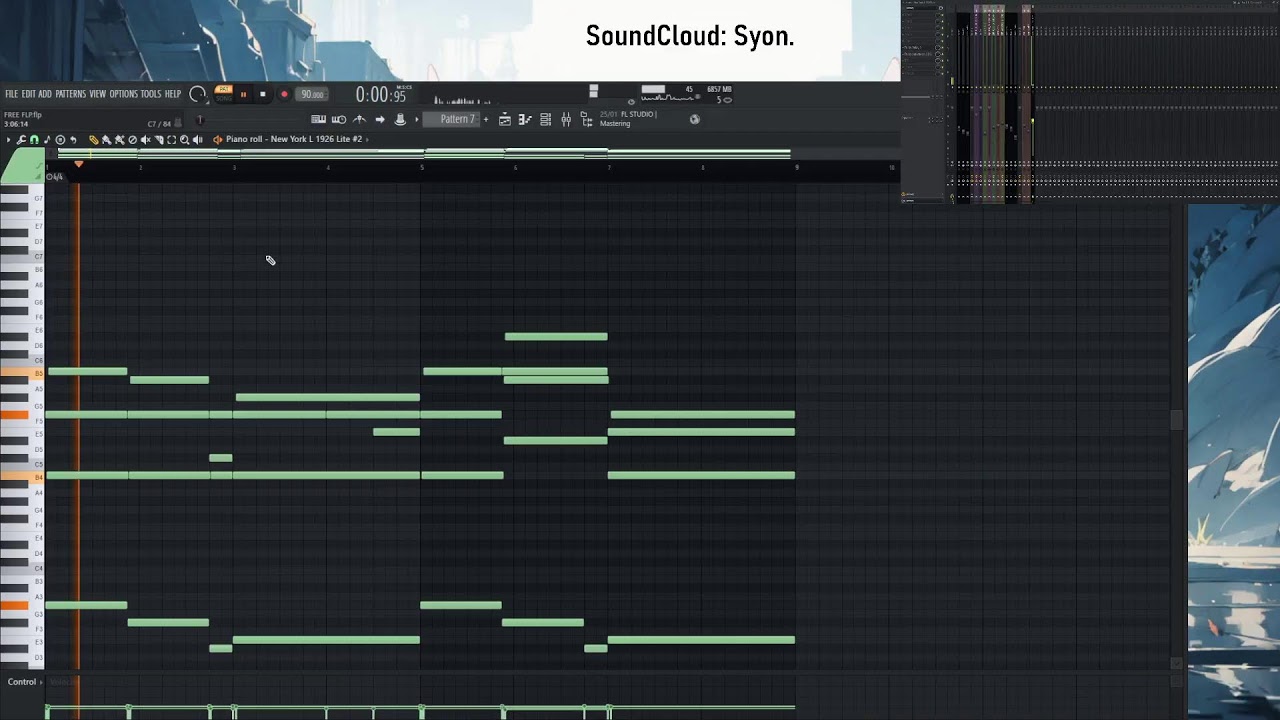The height and width of the screenshot is (720, 1280).
Task: Click the highlighted B5 piano key
Action: 22,373
